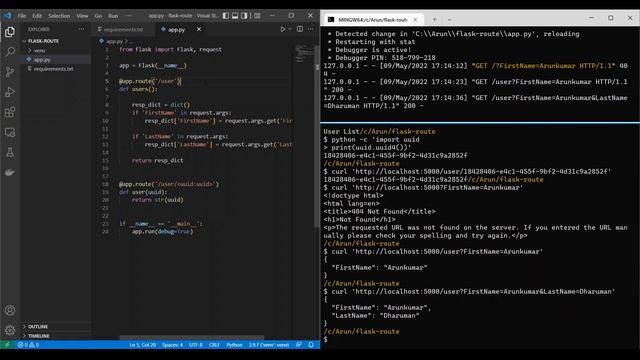Image resolution: width=640 pixels, height=360 pixels.
Task: Customize layout icon in title bar
Action: [257, 16]
